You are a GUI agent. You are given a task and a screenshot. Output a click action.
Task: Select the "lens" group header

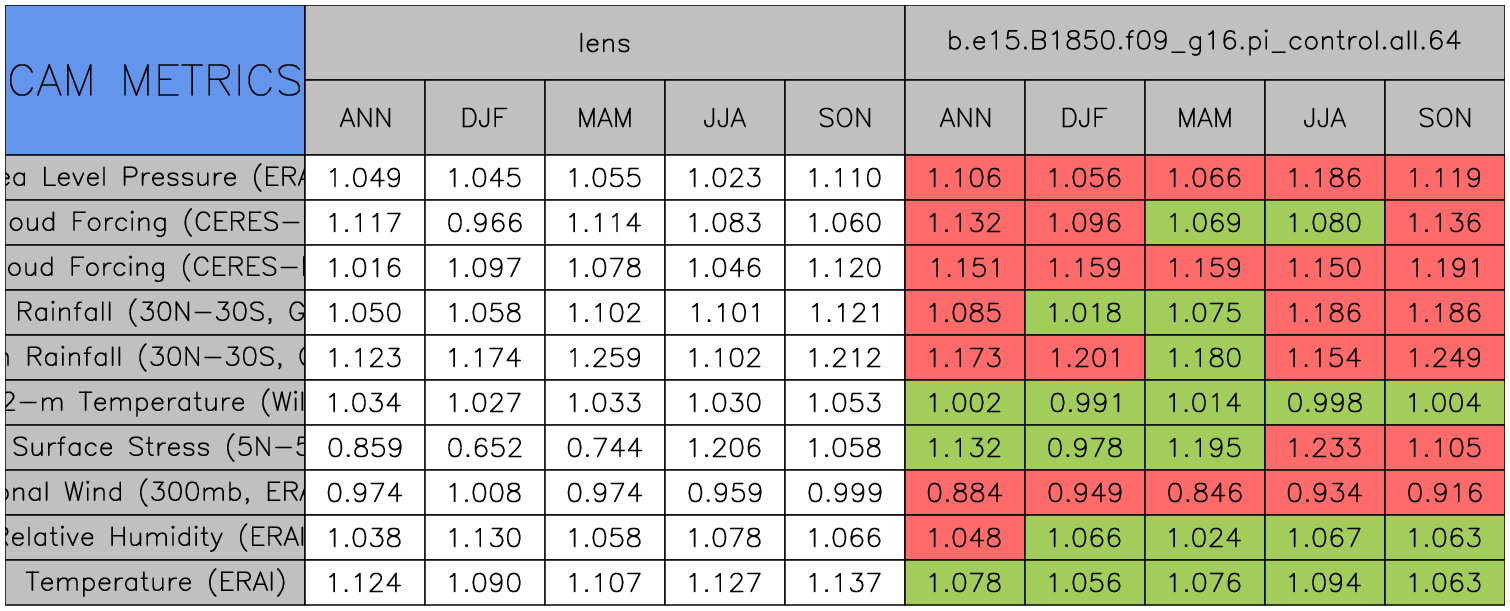coord(604,42)
